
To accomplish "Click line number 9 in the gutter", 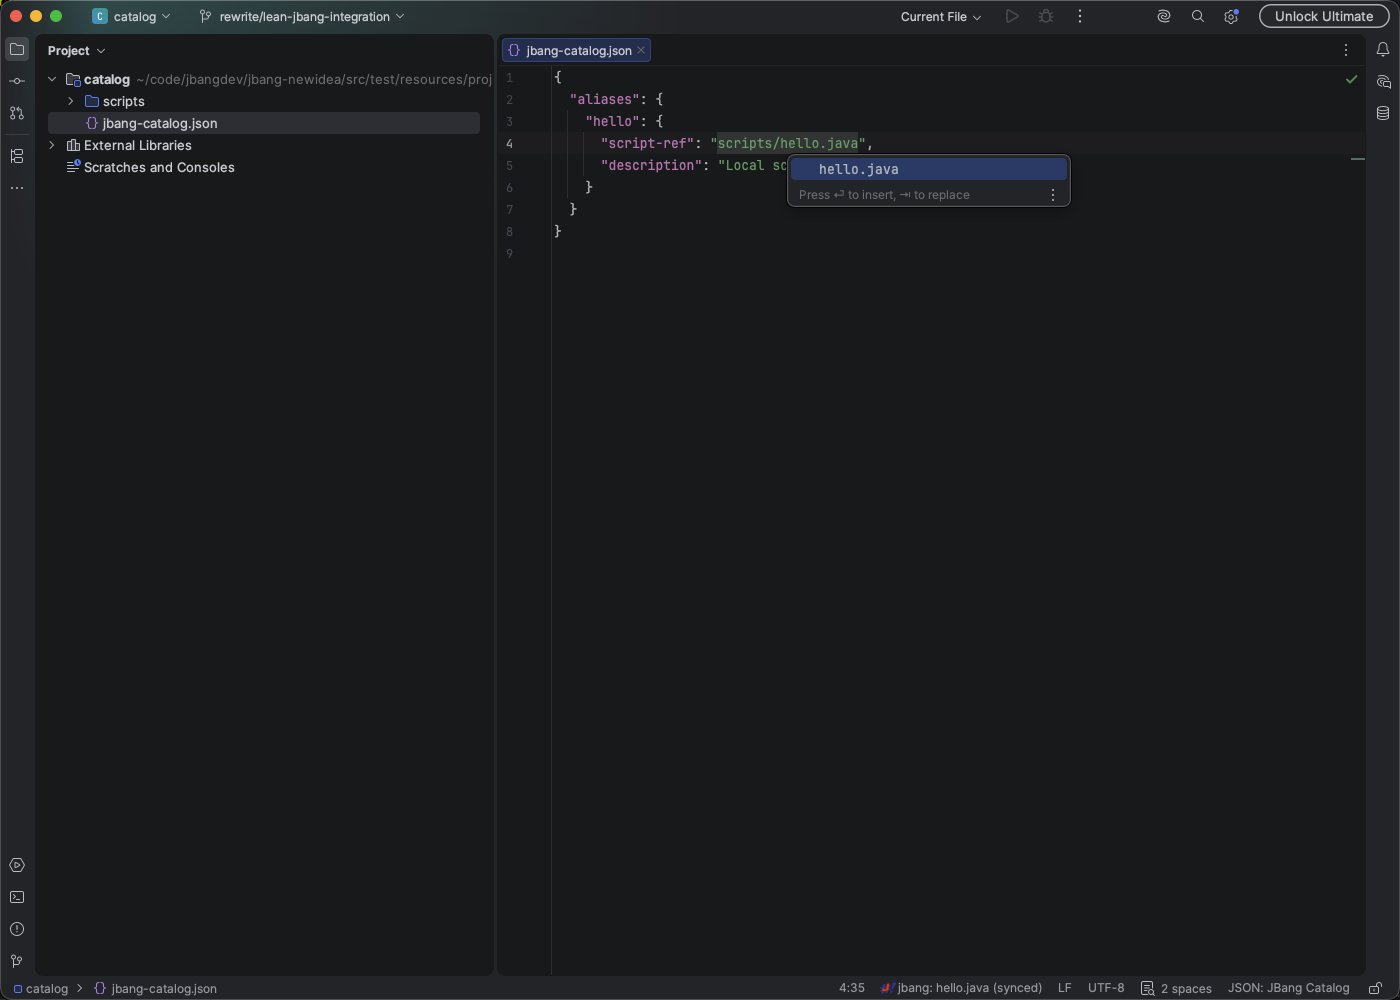I will click(x=510, y=253).
